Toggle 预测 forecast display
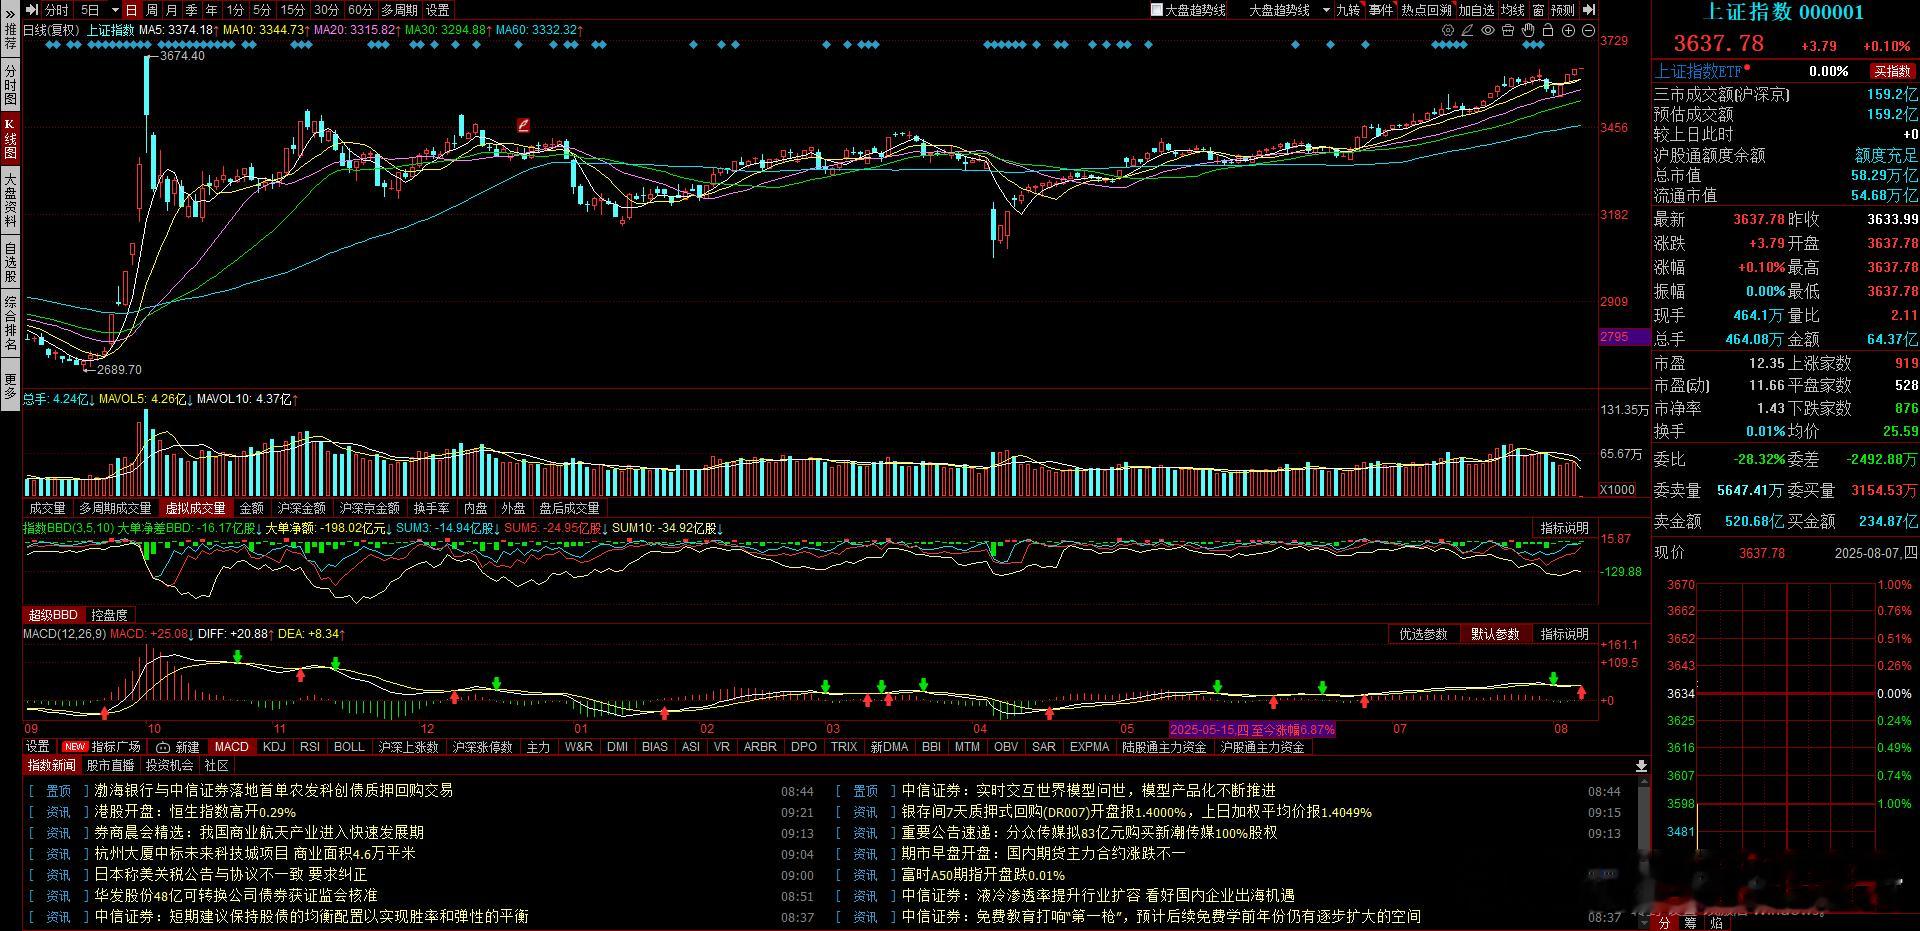This screenshot has width=1920, height=931. click(1562, 10)
